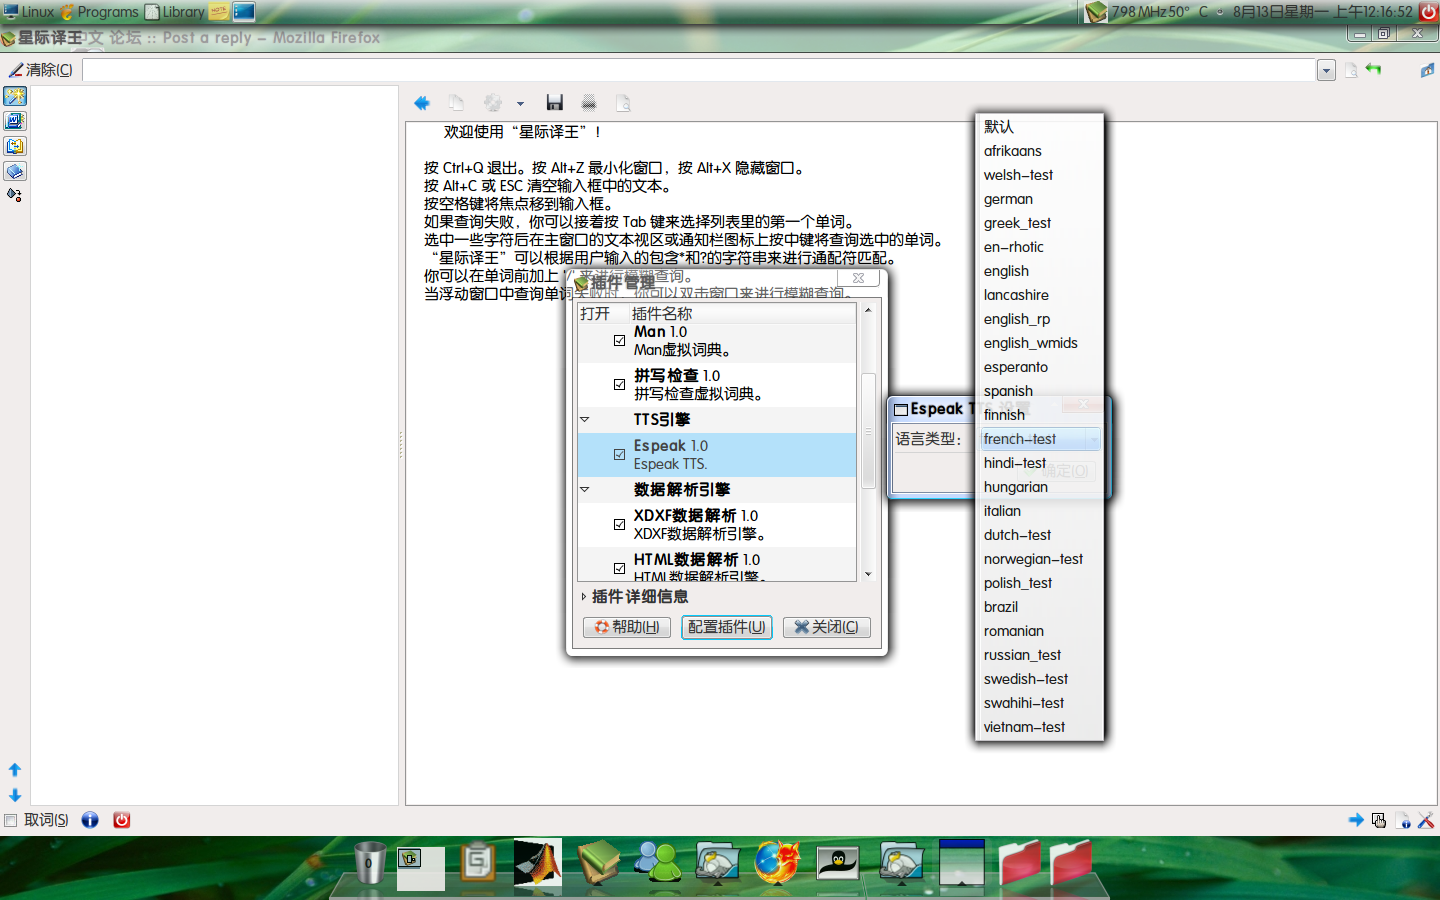Viewport: 1440px width, 900px height.
Task: Select 默认 in language list
Action: [x=1039, y=127]
